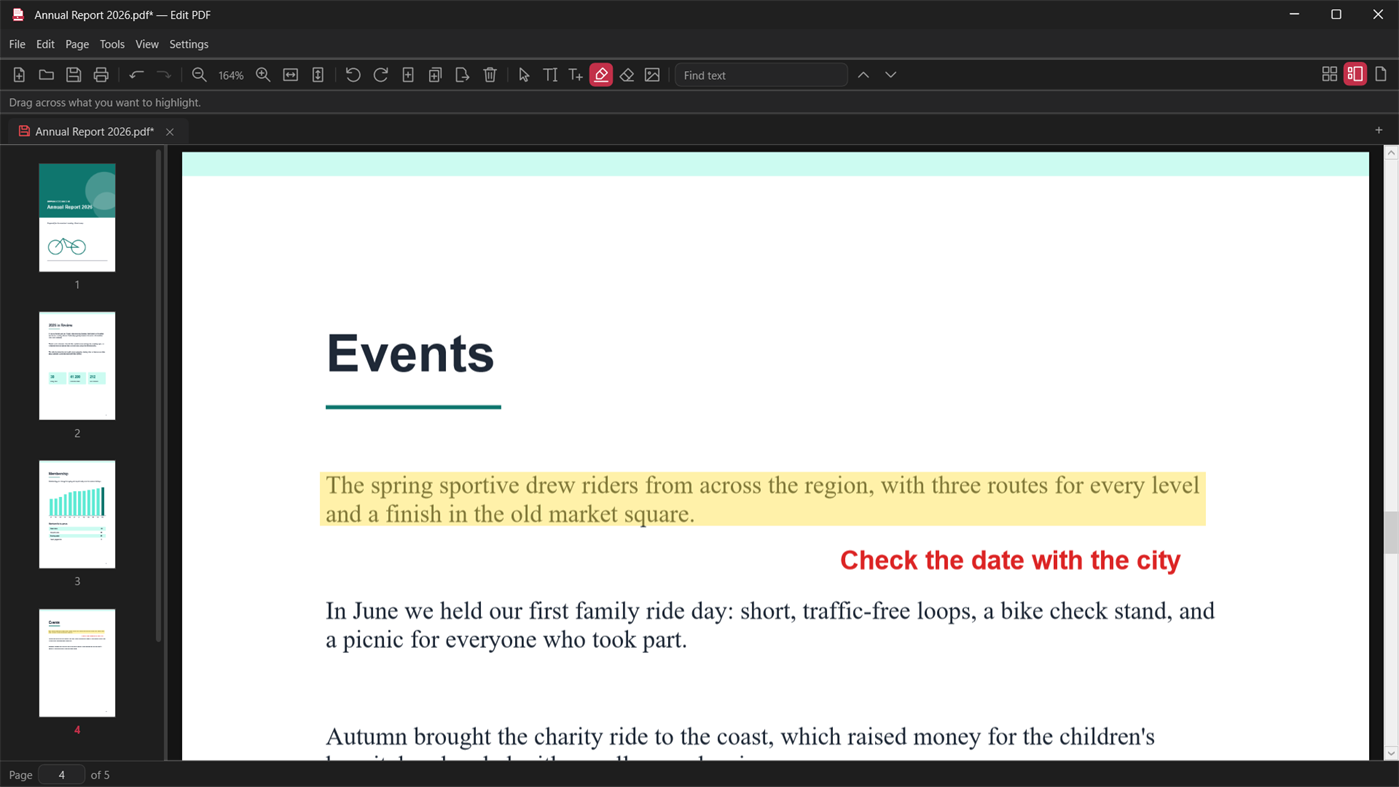Open the Tools menu
The image size is (1399, 787).
point(112,44)
